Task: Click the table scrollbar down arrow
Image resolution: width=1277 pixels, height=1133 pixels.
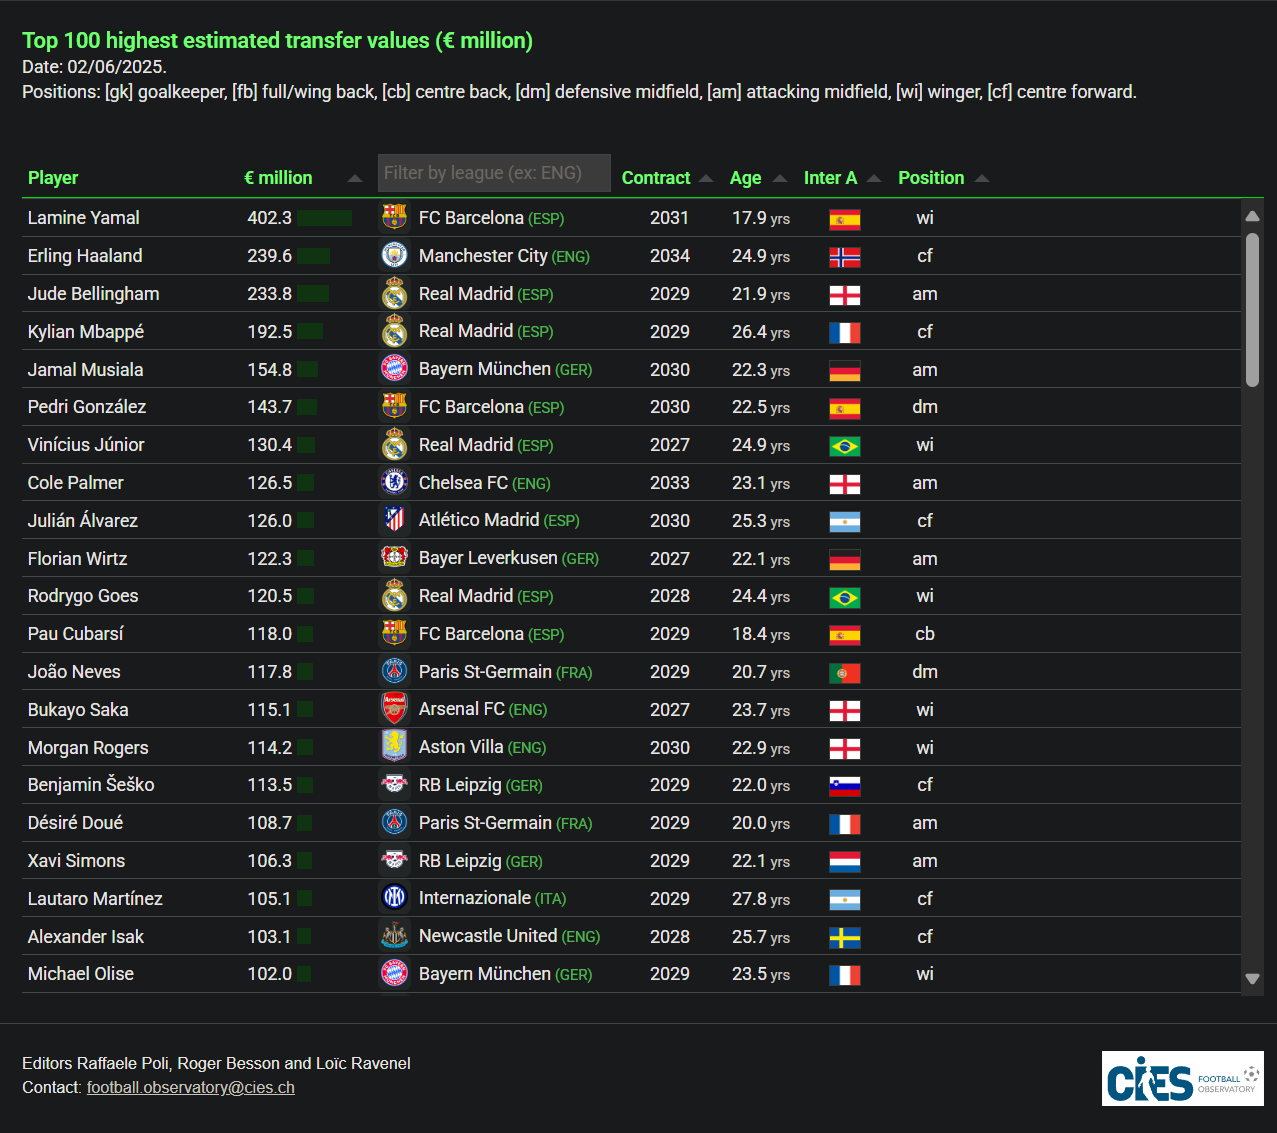Action: [x=1252, y=979]
